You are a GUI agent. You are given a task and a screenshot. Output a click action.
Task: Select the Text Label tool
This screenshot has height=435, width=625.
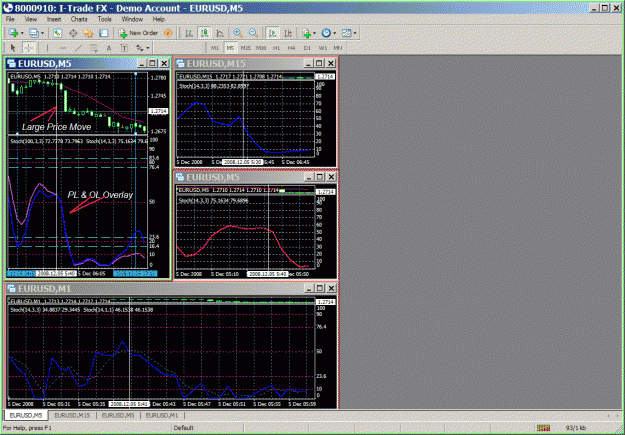(124, 48)
